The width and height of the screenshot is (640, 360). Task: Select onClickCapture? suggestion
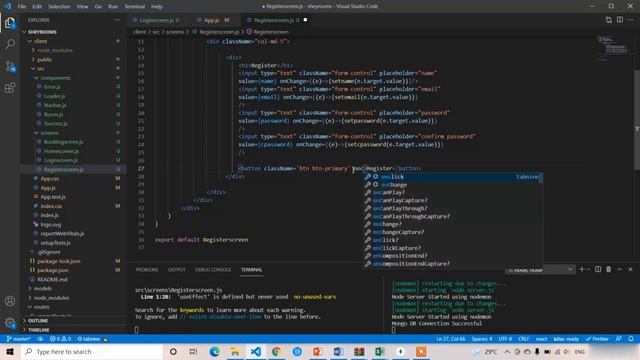point(452,248)
